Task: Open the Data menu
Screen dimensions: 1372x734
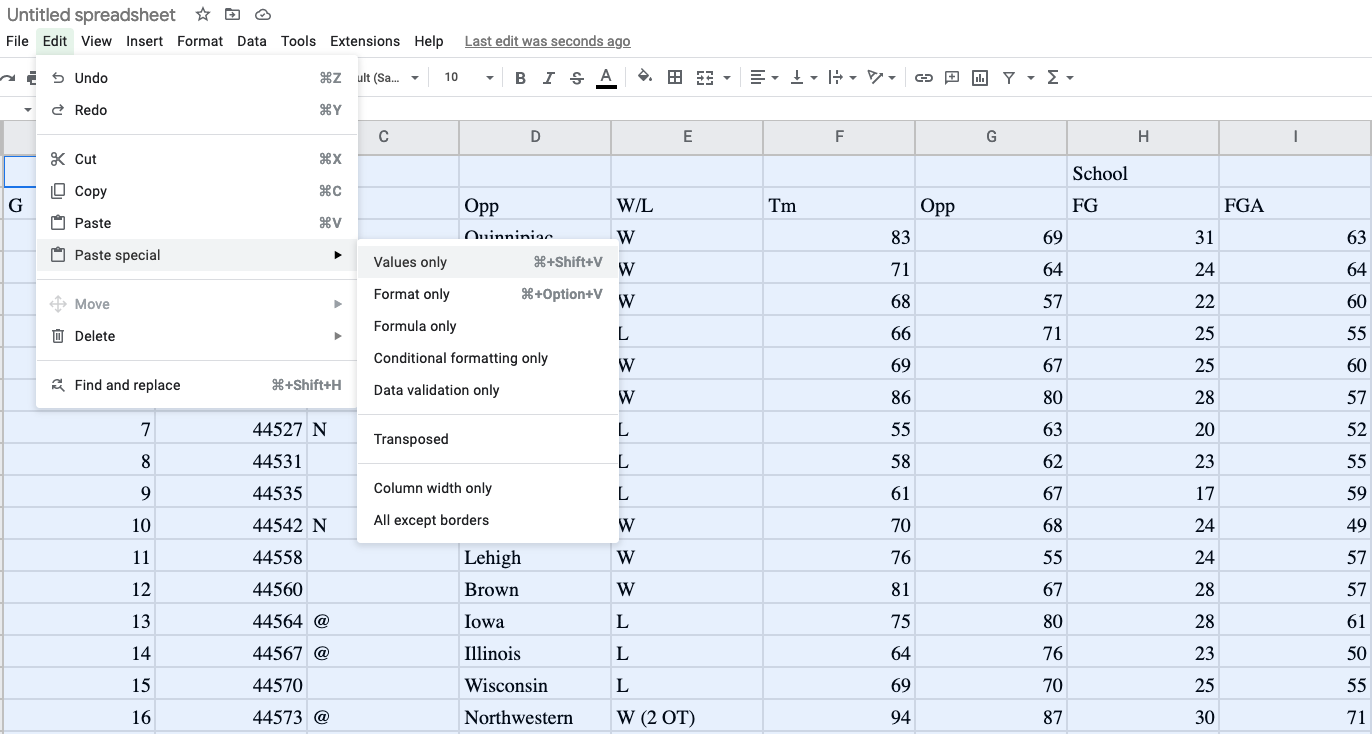Action: 251,41
